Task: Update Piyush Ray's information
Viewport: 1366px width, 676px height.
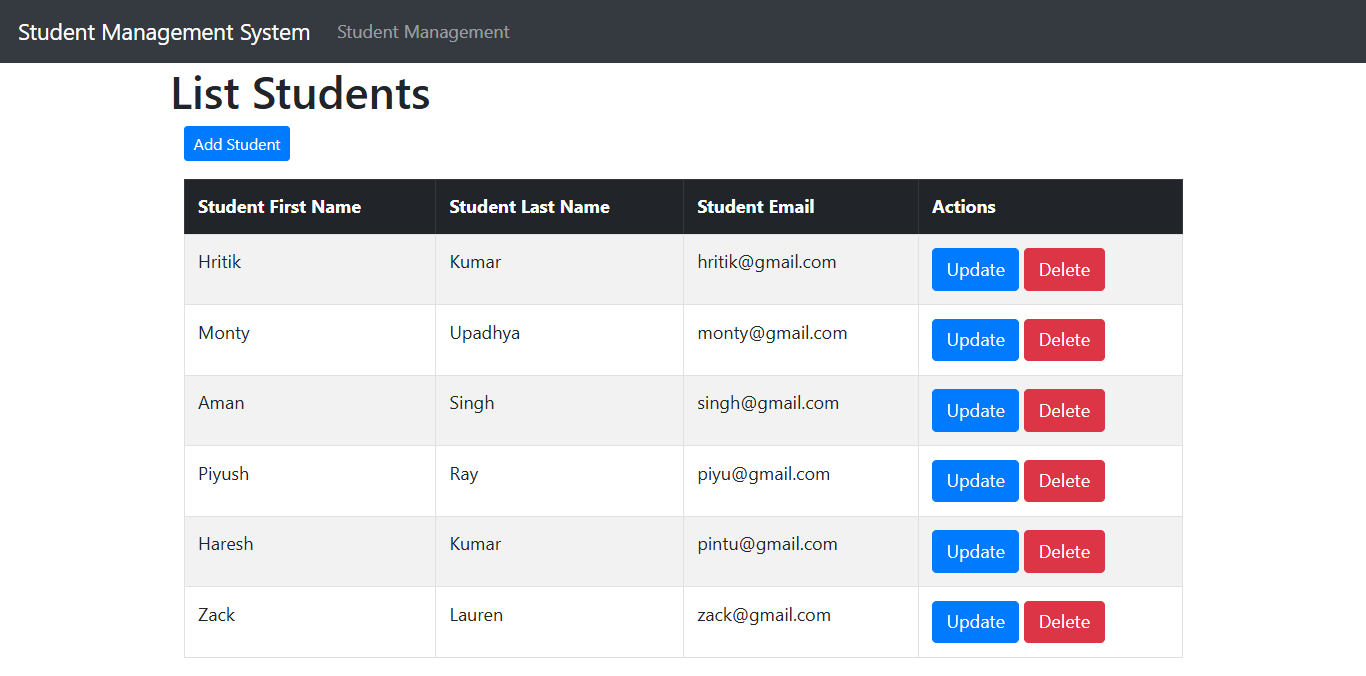Action: tap(974, 480)
